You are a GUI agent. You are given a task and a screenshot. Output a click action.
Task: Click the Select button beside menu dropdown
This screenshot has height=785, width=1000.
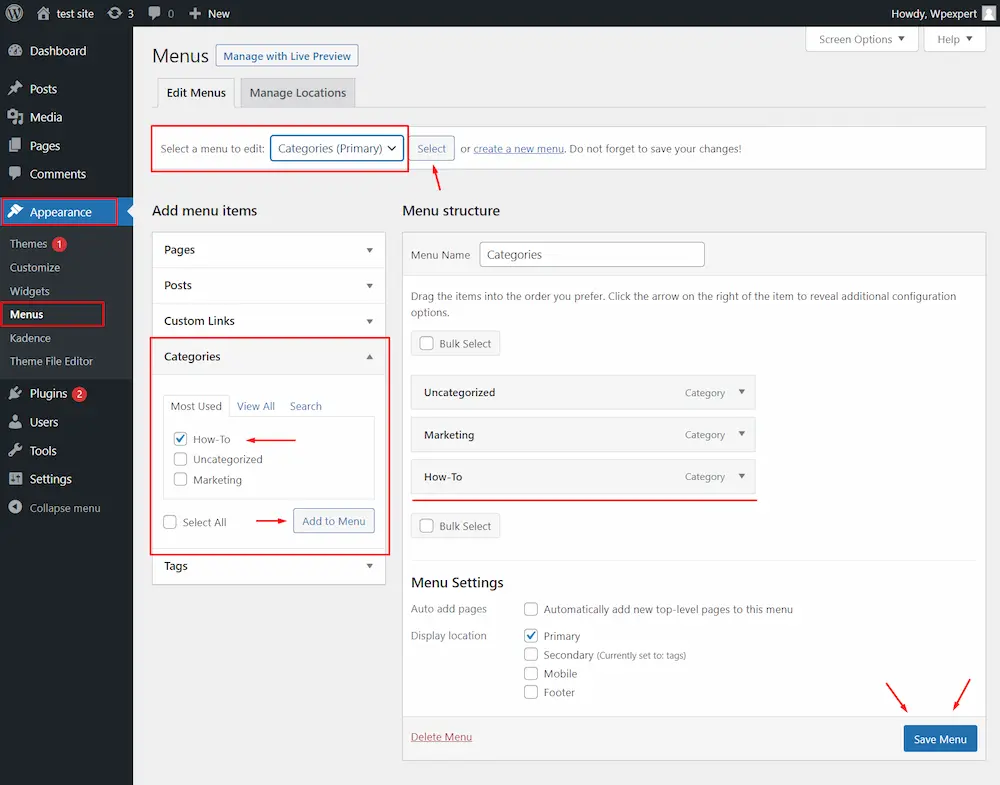[x=431, y=149]
